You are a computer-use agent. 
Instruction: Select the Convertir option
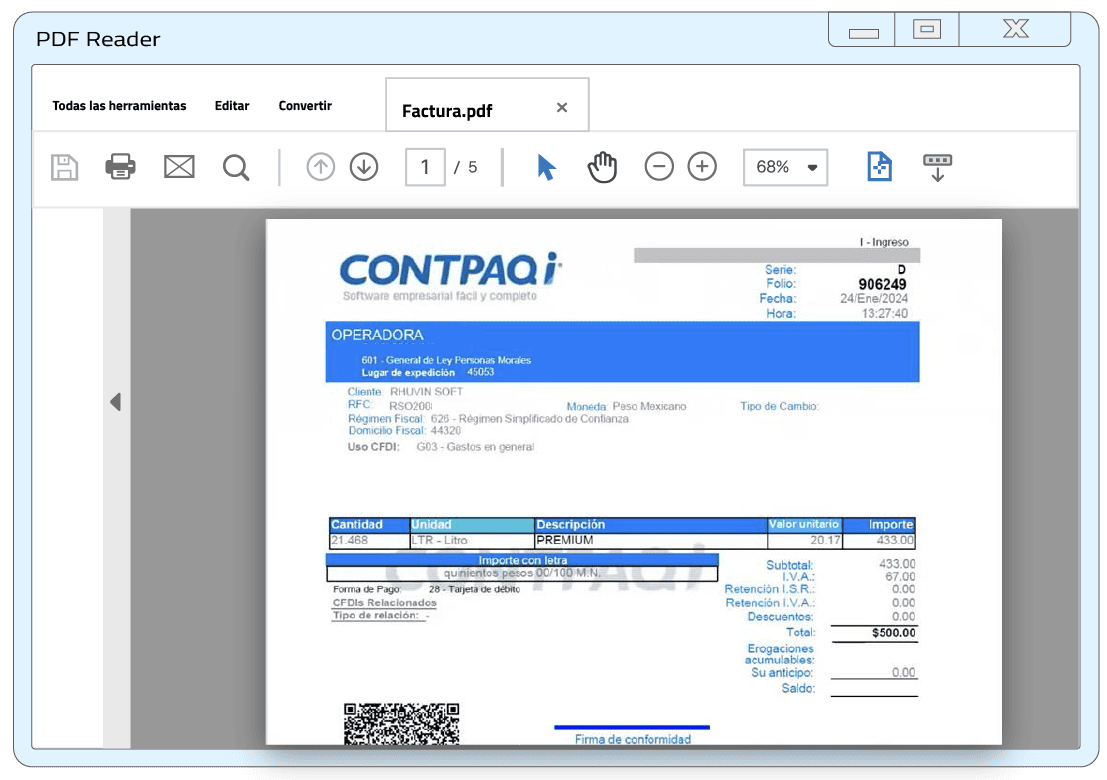[305, 105]
